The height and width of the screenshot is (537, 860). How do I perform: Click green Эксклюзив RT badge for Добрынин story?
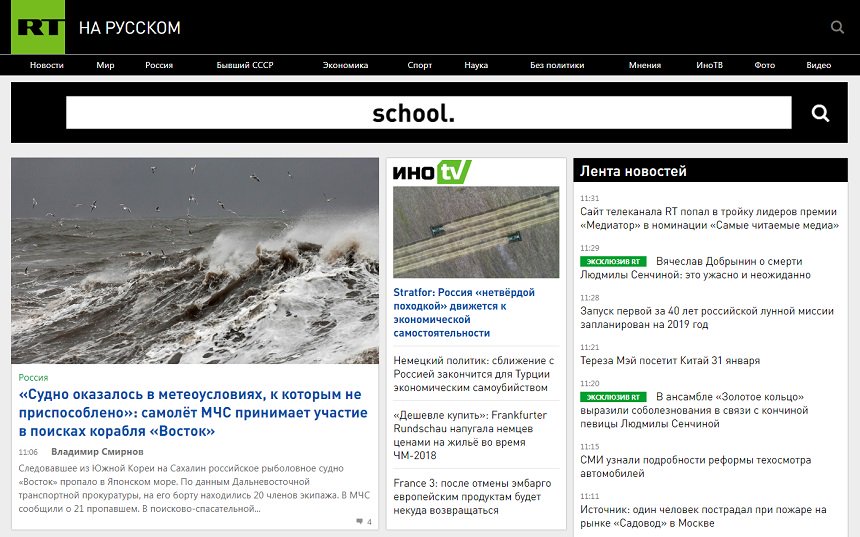pyautogui.click(x=613, y=261)
